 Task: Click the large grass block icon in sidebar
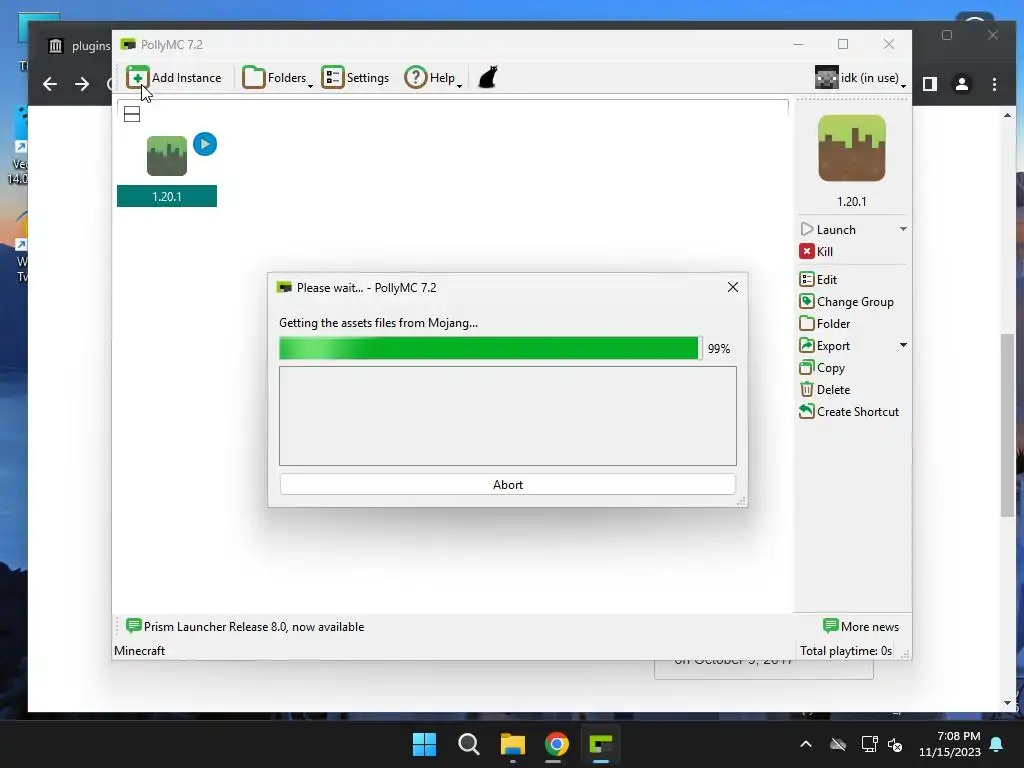click(x=852, y=148)
